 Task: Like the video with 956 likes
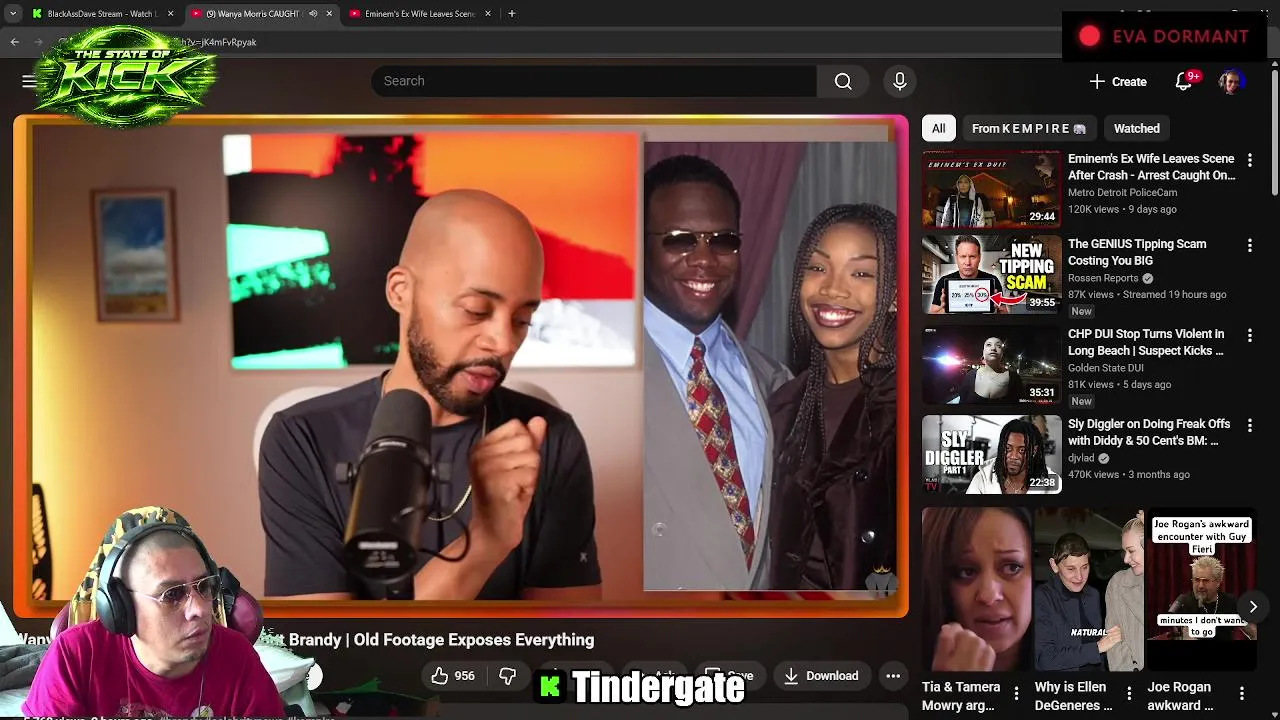[x=453, y=676]
